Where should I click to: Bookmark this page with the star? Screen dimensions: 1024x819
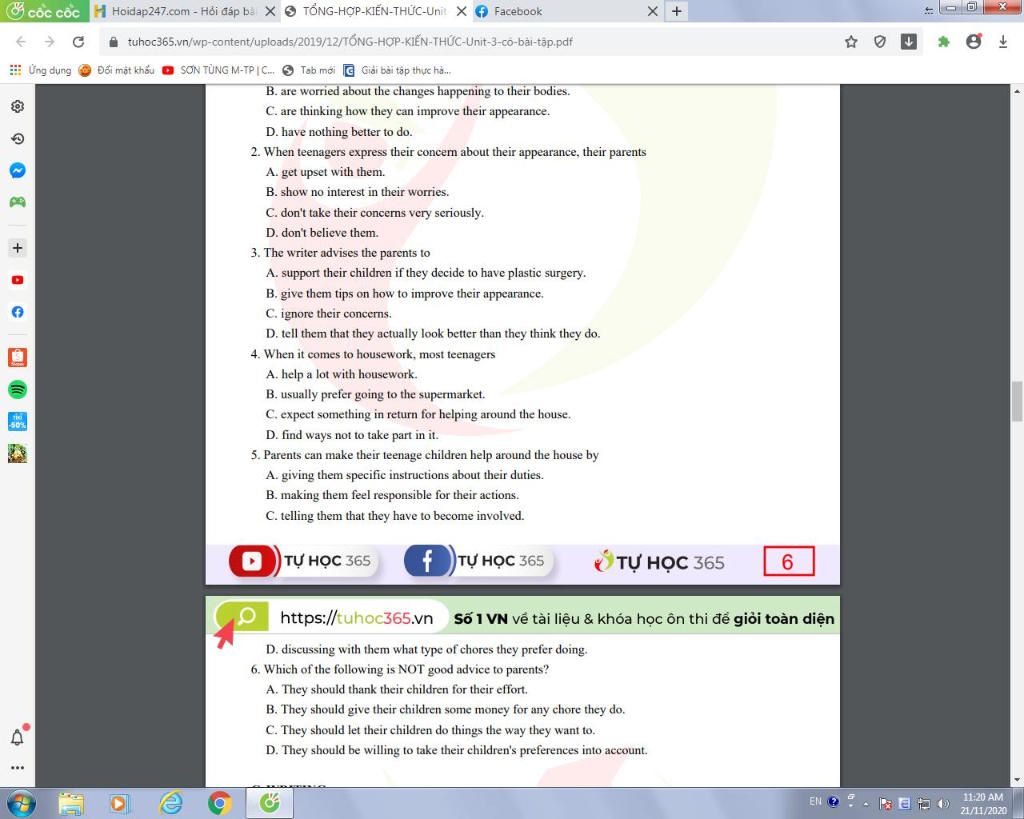(851, 42)
